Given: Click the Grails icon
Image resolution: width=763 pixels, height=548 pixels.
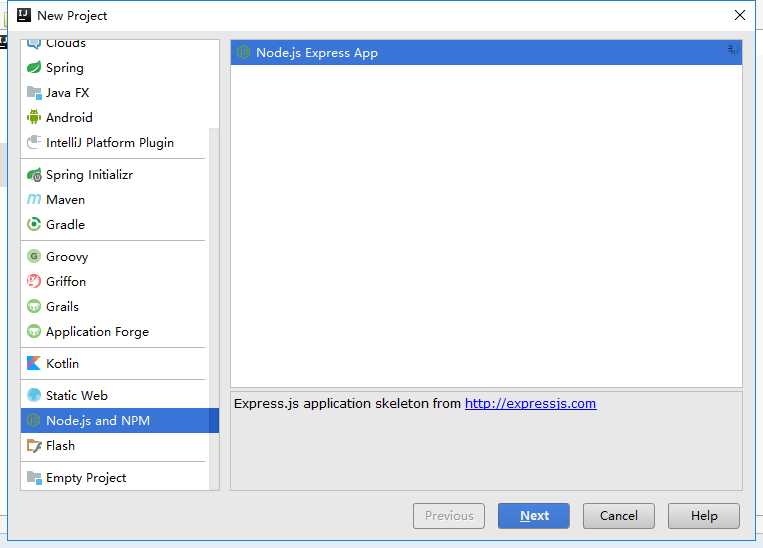Looking at the screenshot, I should pos(34,307).
